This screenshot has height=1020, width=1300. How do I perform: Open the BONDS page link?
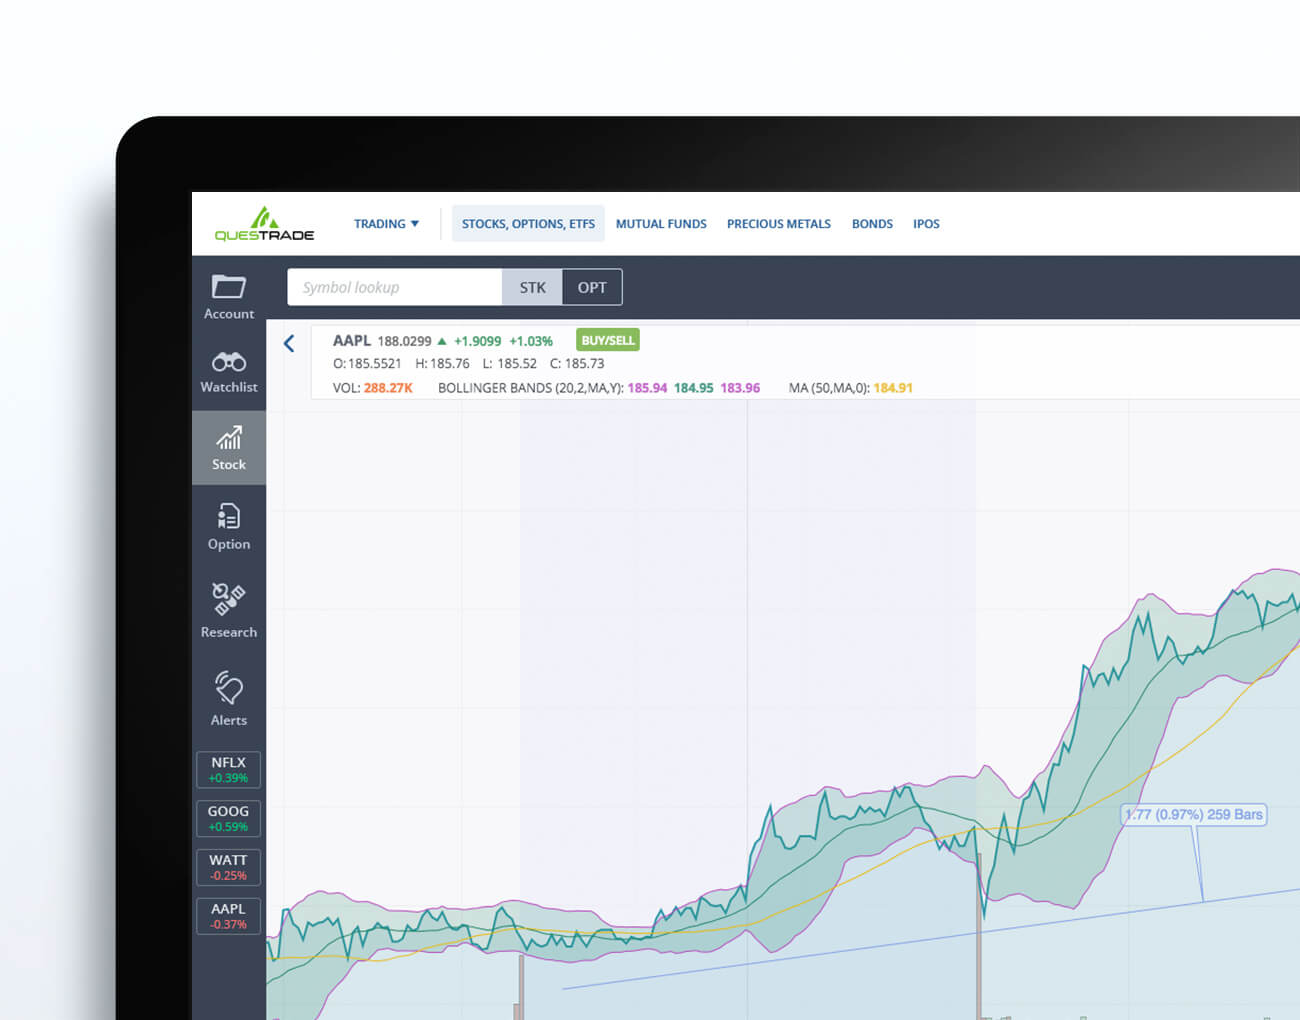pyautogui.click(x=872, y=223)
